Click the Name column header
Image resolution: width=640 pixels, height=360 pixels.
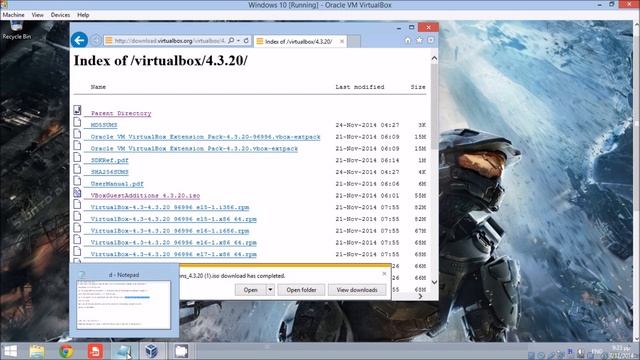tap(98, 87)
